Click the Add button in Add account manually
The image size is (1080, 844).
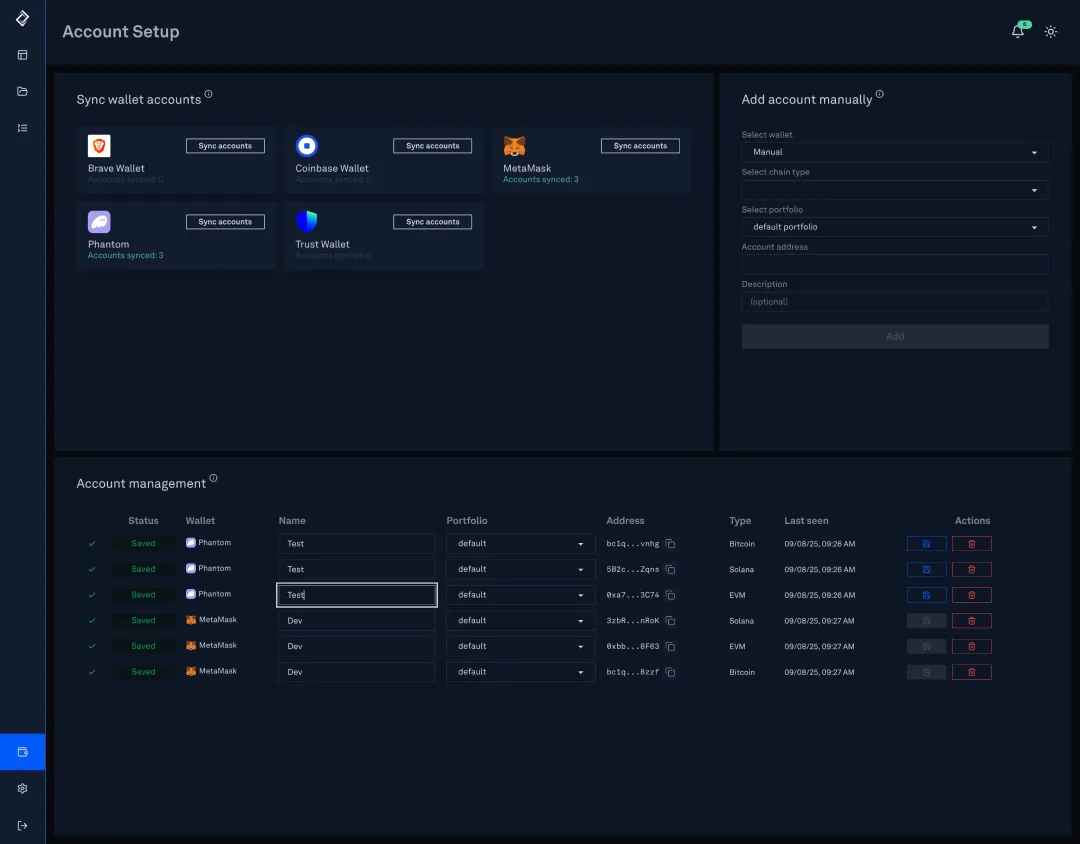[894, 336]
